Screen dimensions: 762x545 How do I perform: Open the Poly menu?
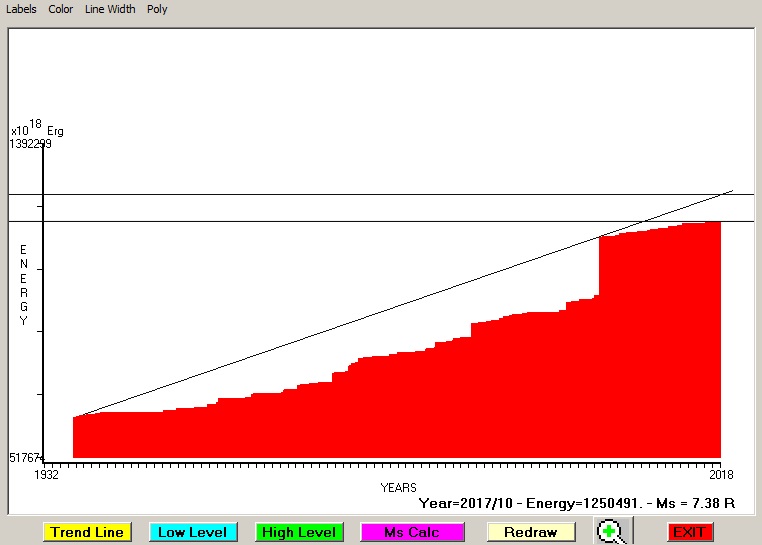click(x=157, y=9)
